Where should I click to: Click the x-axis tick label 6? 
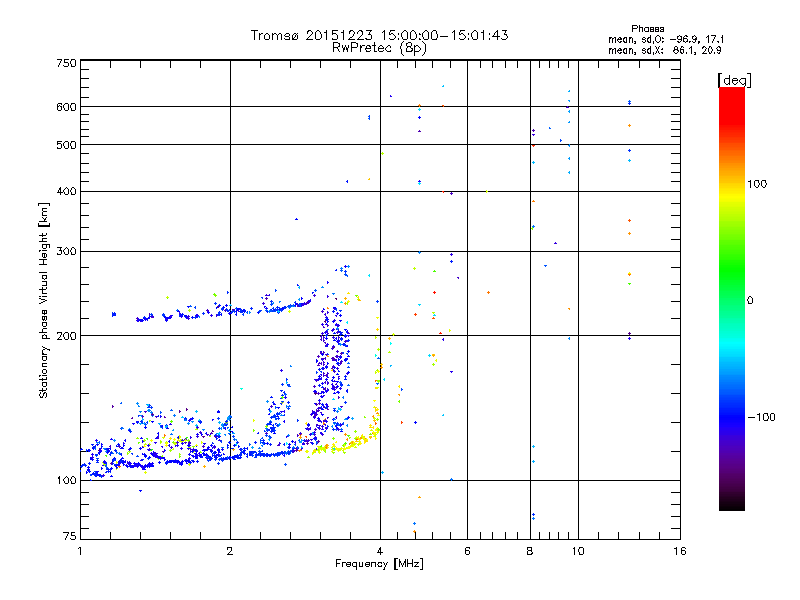pos(467,551)
